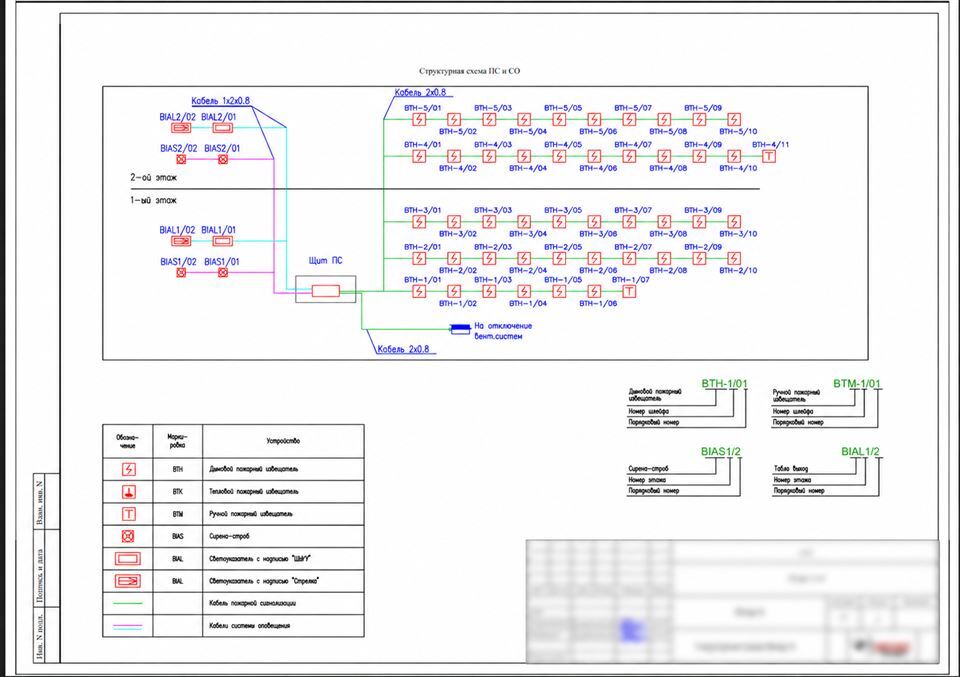Click the green 'BTM-1/01' marking example
The height and width of the screenshot is (677, 960).
coord(857,384)
